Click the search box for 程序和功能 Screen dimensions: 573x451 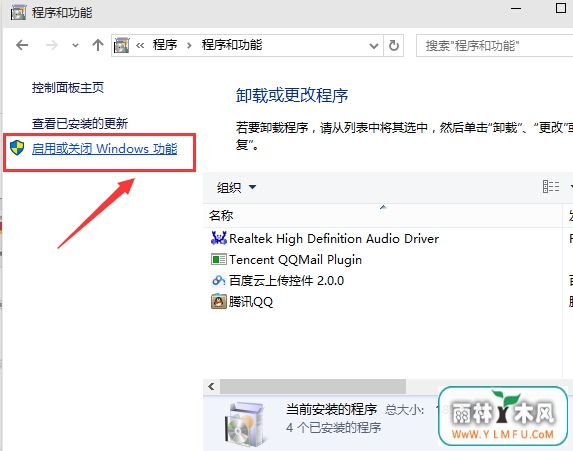pos(494,46)
